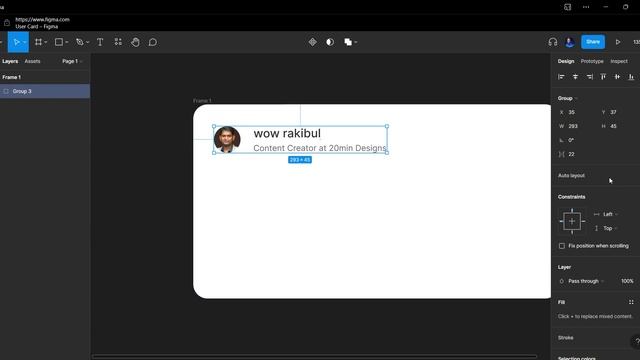The image size is (640, 360).
Task: Open the shape tools dropdown arrow
Action: (67, 42)
